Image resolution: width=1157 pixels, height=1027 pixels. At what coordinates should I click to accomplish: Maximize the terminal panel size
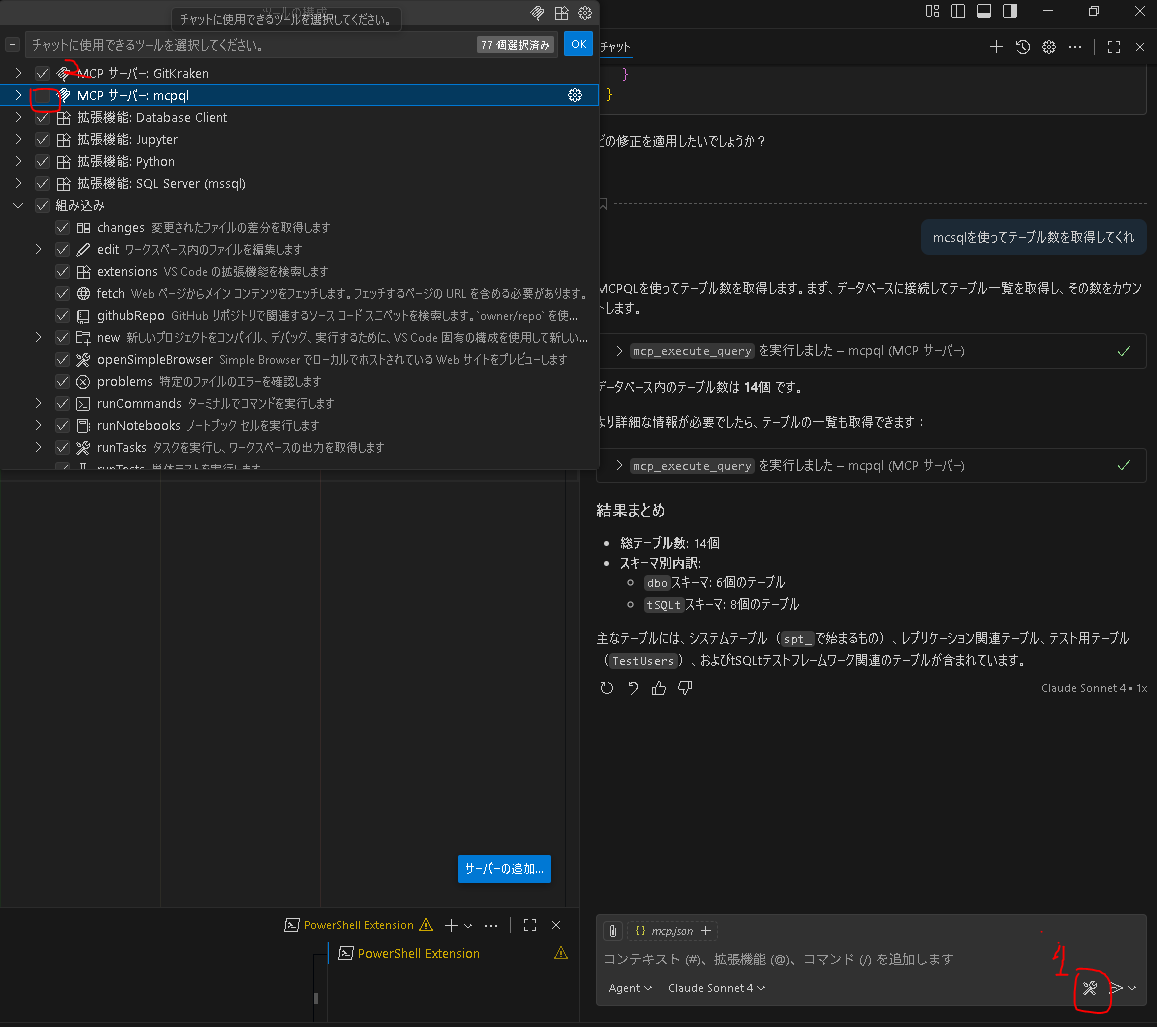(530, 925)
